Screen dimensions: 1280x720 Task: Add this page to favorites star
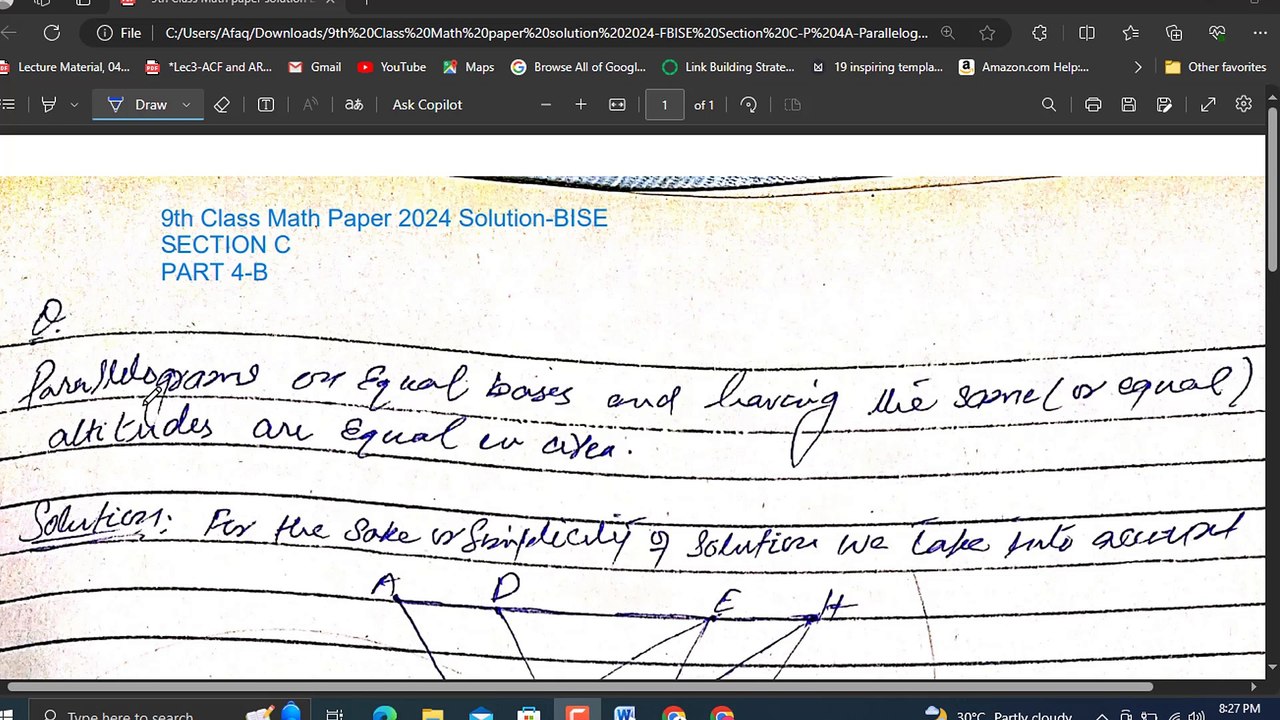[987, 33]
